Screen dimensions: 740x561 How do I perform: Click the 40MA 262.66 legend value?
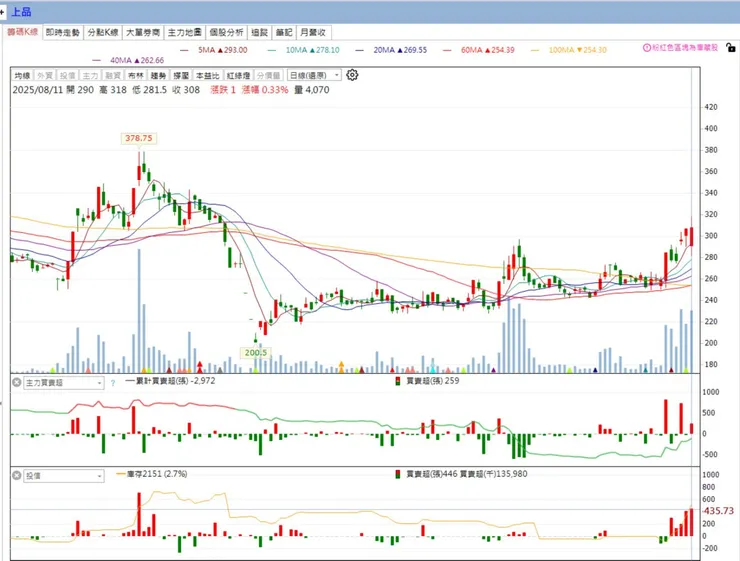[137, 60]
